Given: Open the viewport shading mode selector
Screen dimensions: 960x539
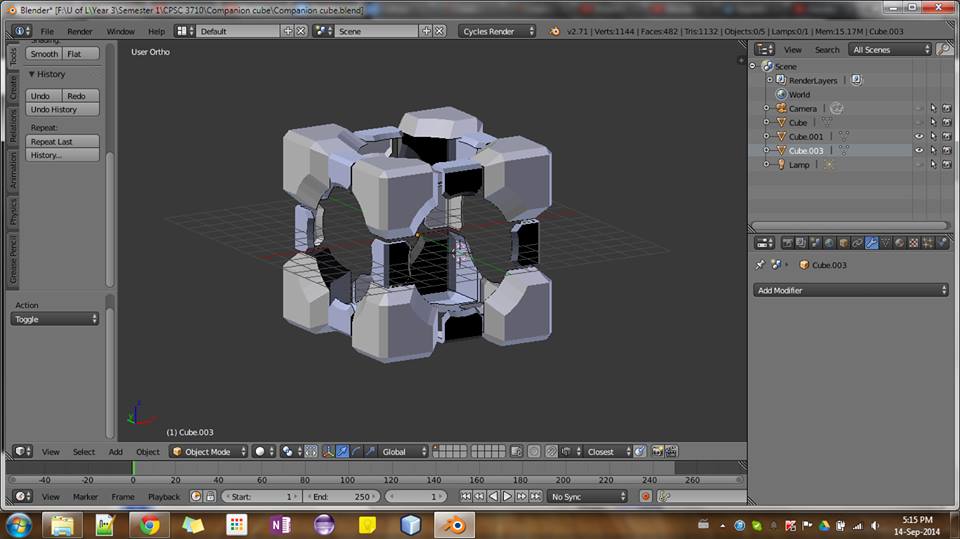Looking at the screenshot, I should [263, 451].
